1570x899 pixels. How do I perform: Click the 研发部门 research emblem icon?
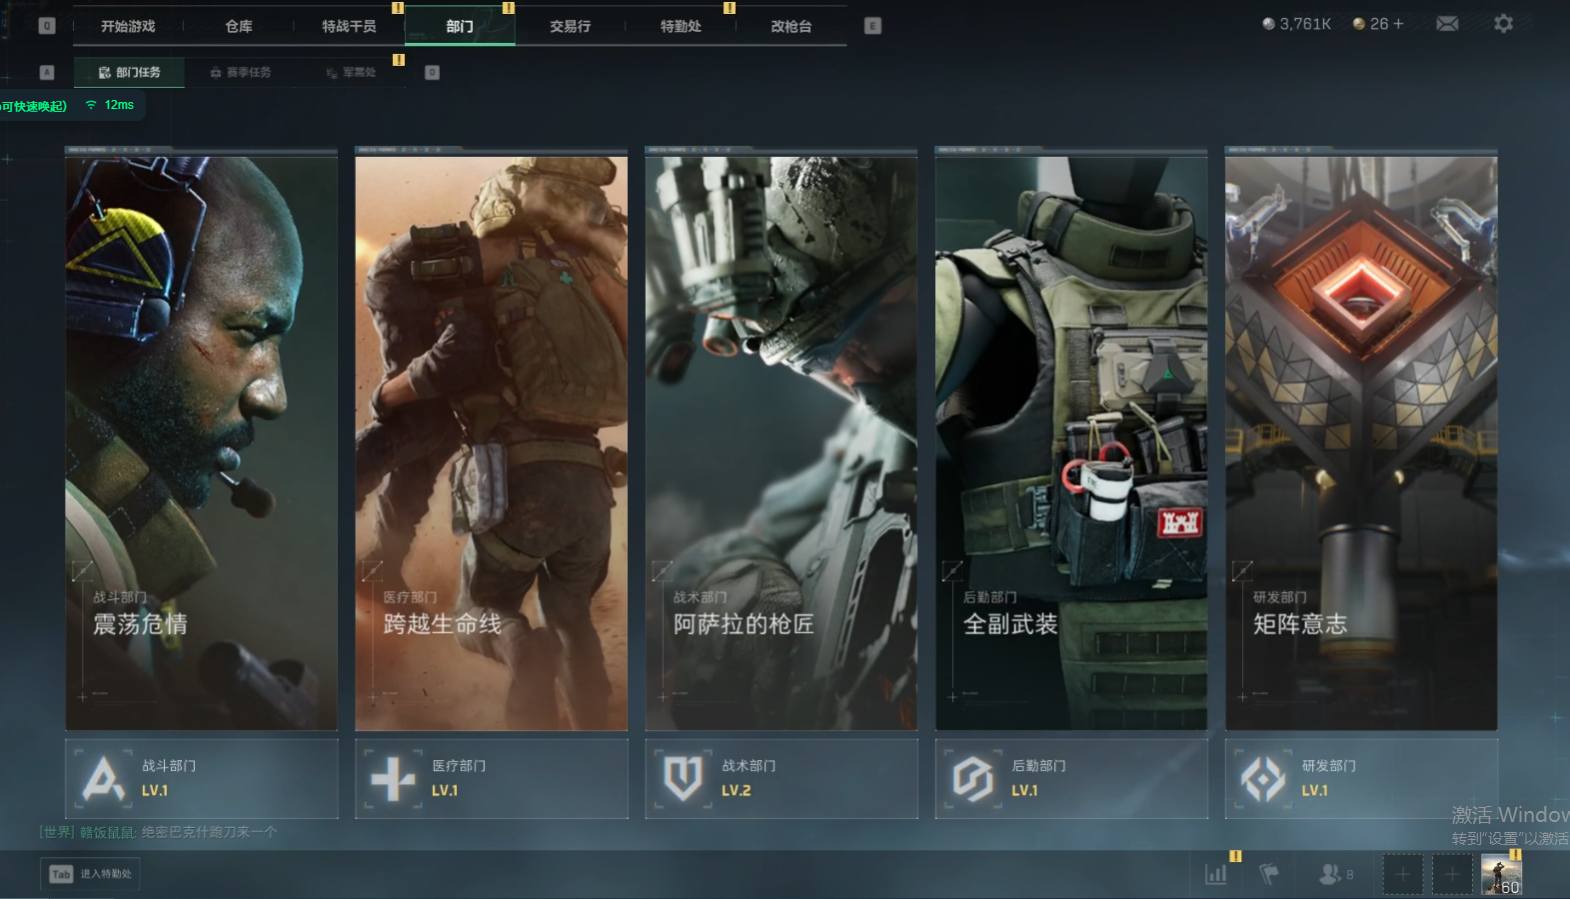tap(1262, 778)
